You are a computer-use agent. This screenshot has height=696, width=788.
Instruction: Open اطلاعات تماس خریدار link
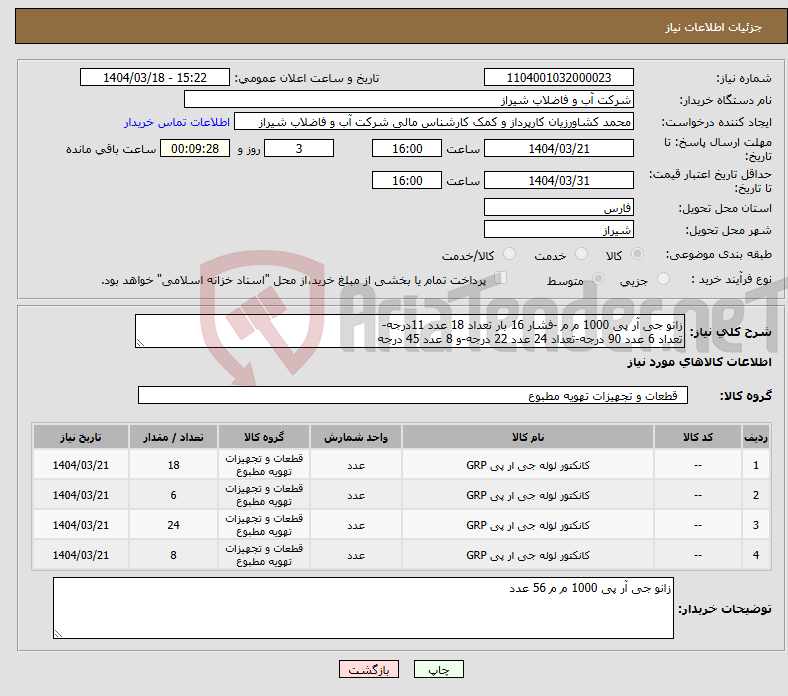tap(177, 122)
